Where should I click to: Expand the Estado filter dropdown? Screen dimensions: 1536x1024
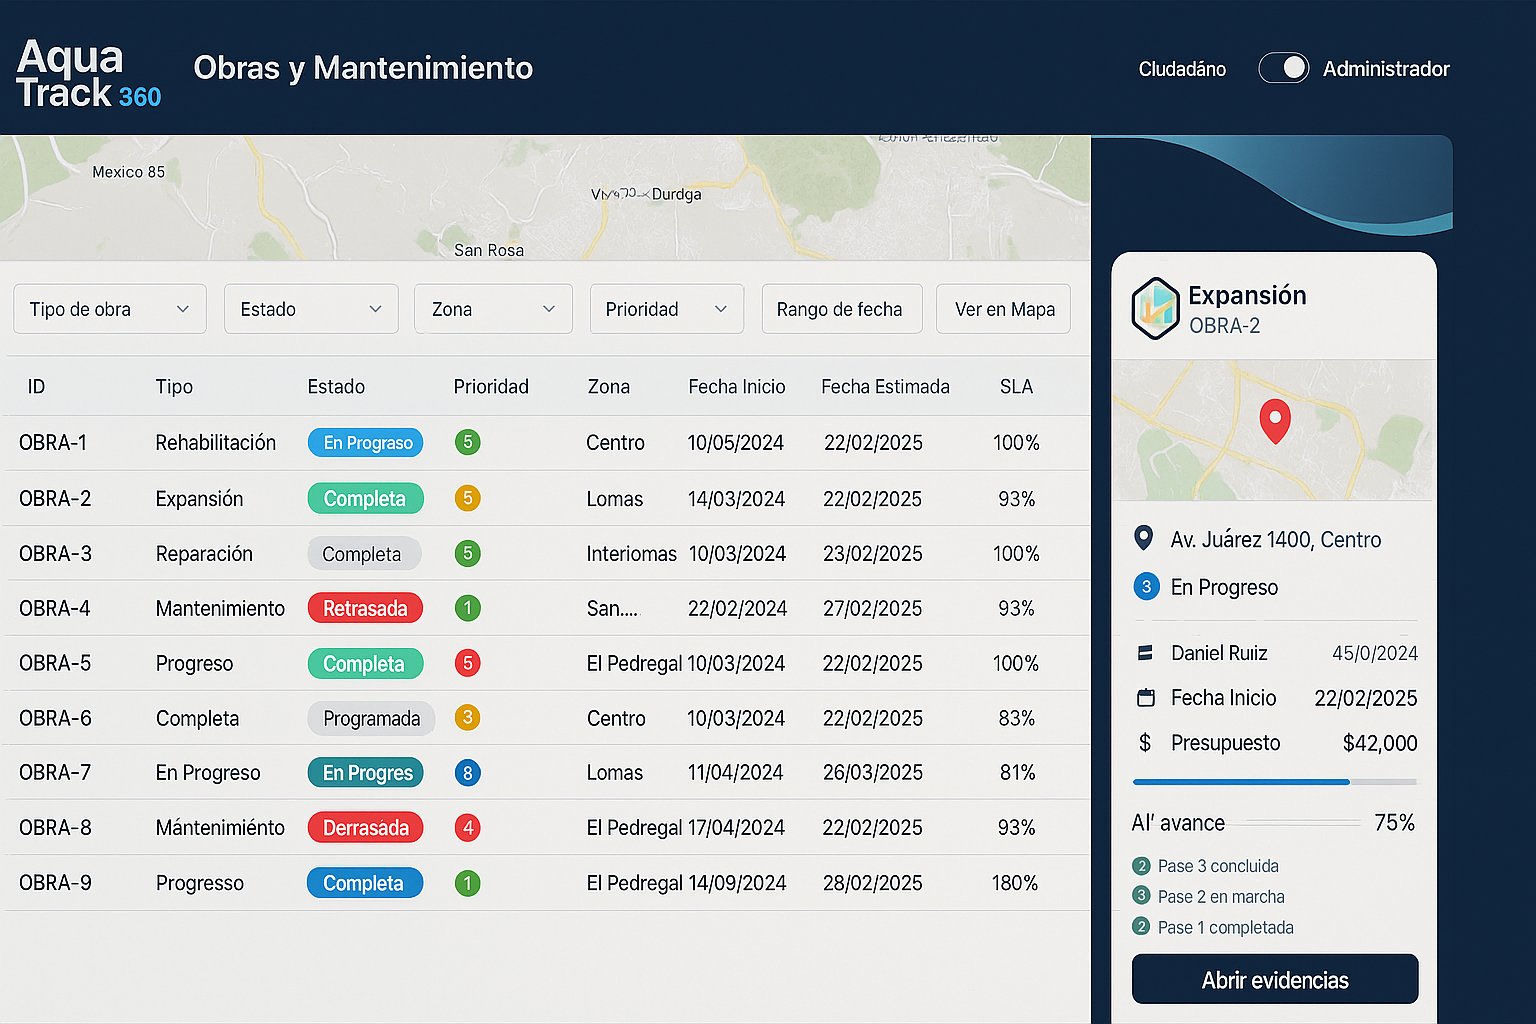[x=311, y=309]
